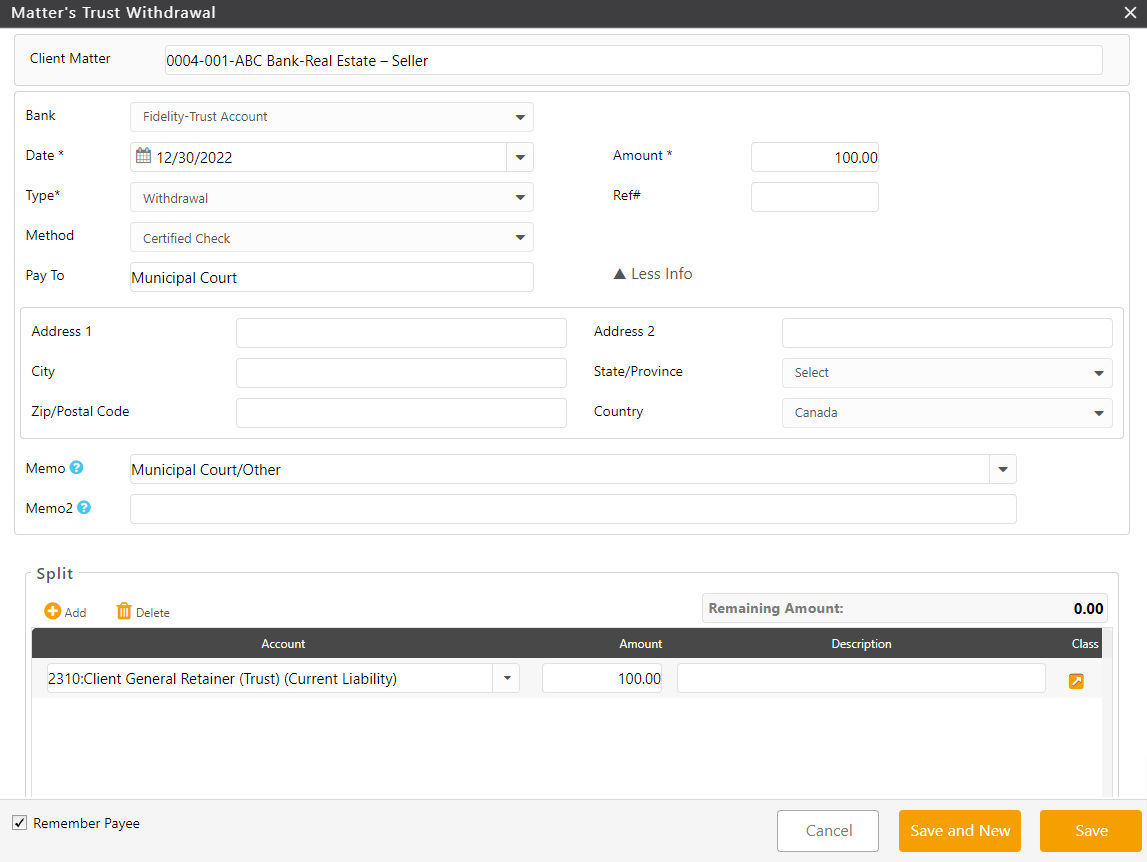Expand the Type dropdown showing Withdrawal
The height and width of the screenshot is (862, 1147).
[331, 198]
